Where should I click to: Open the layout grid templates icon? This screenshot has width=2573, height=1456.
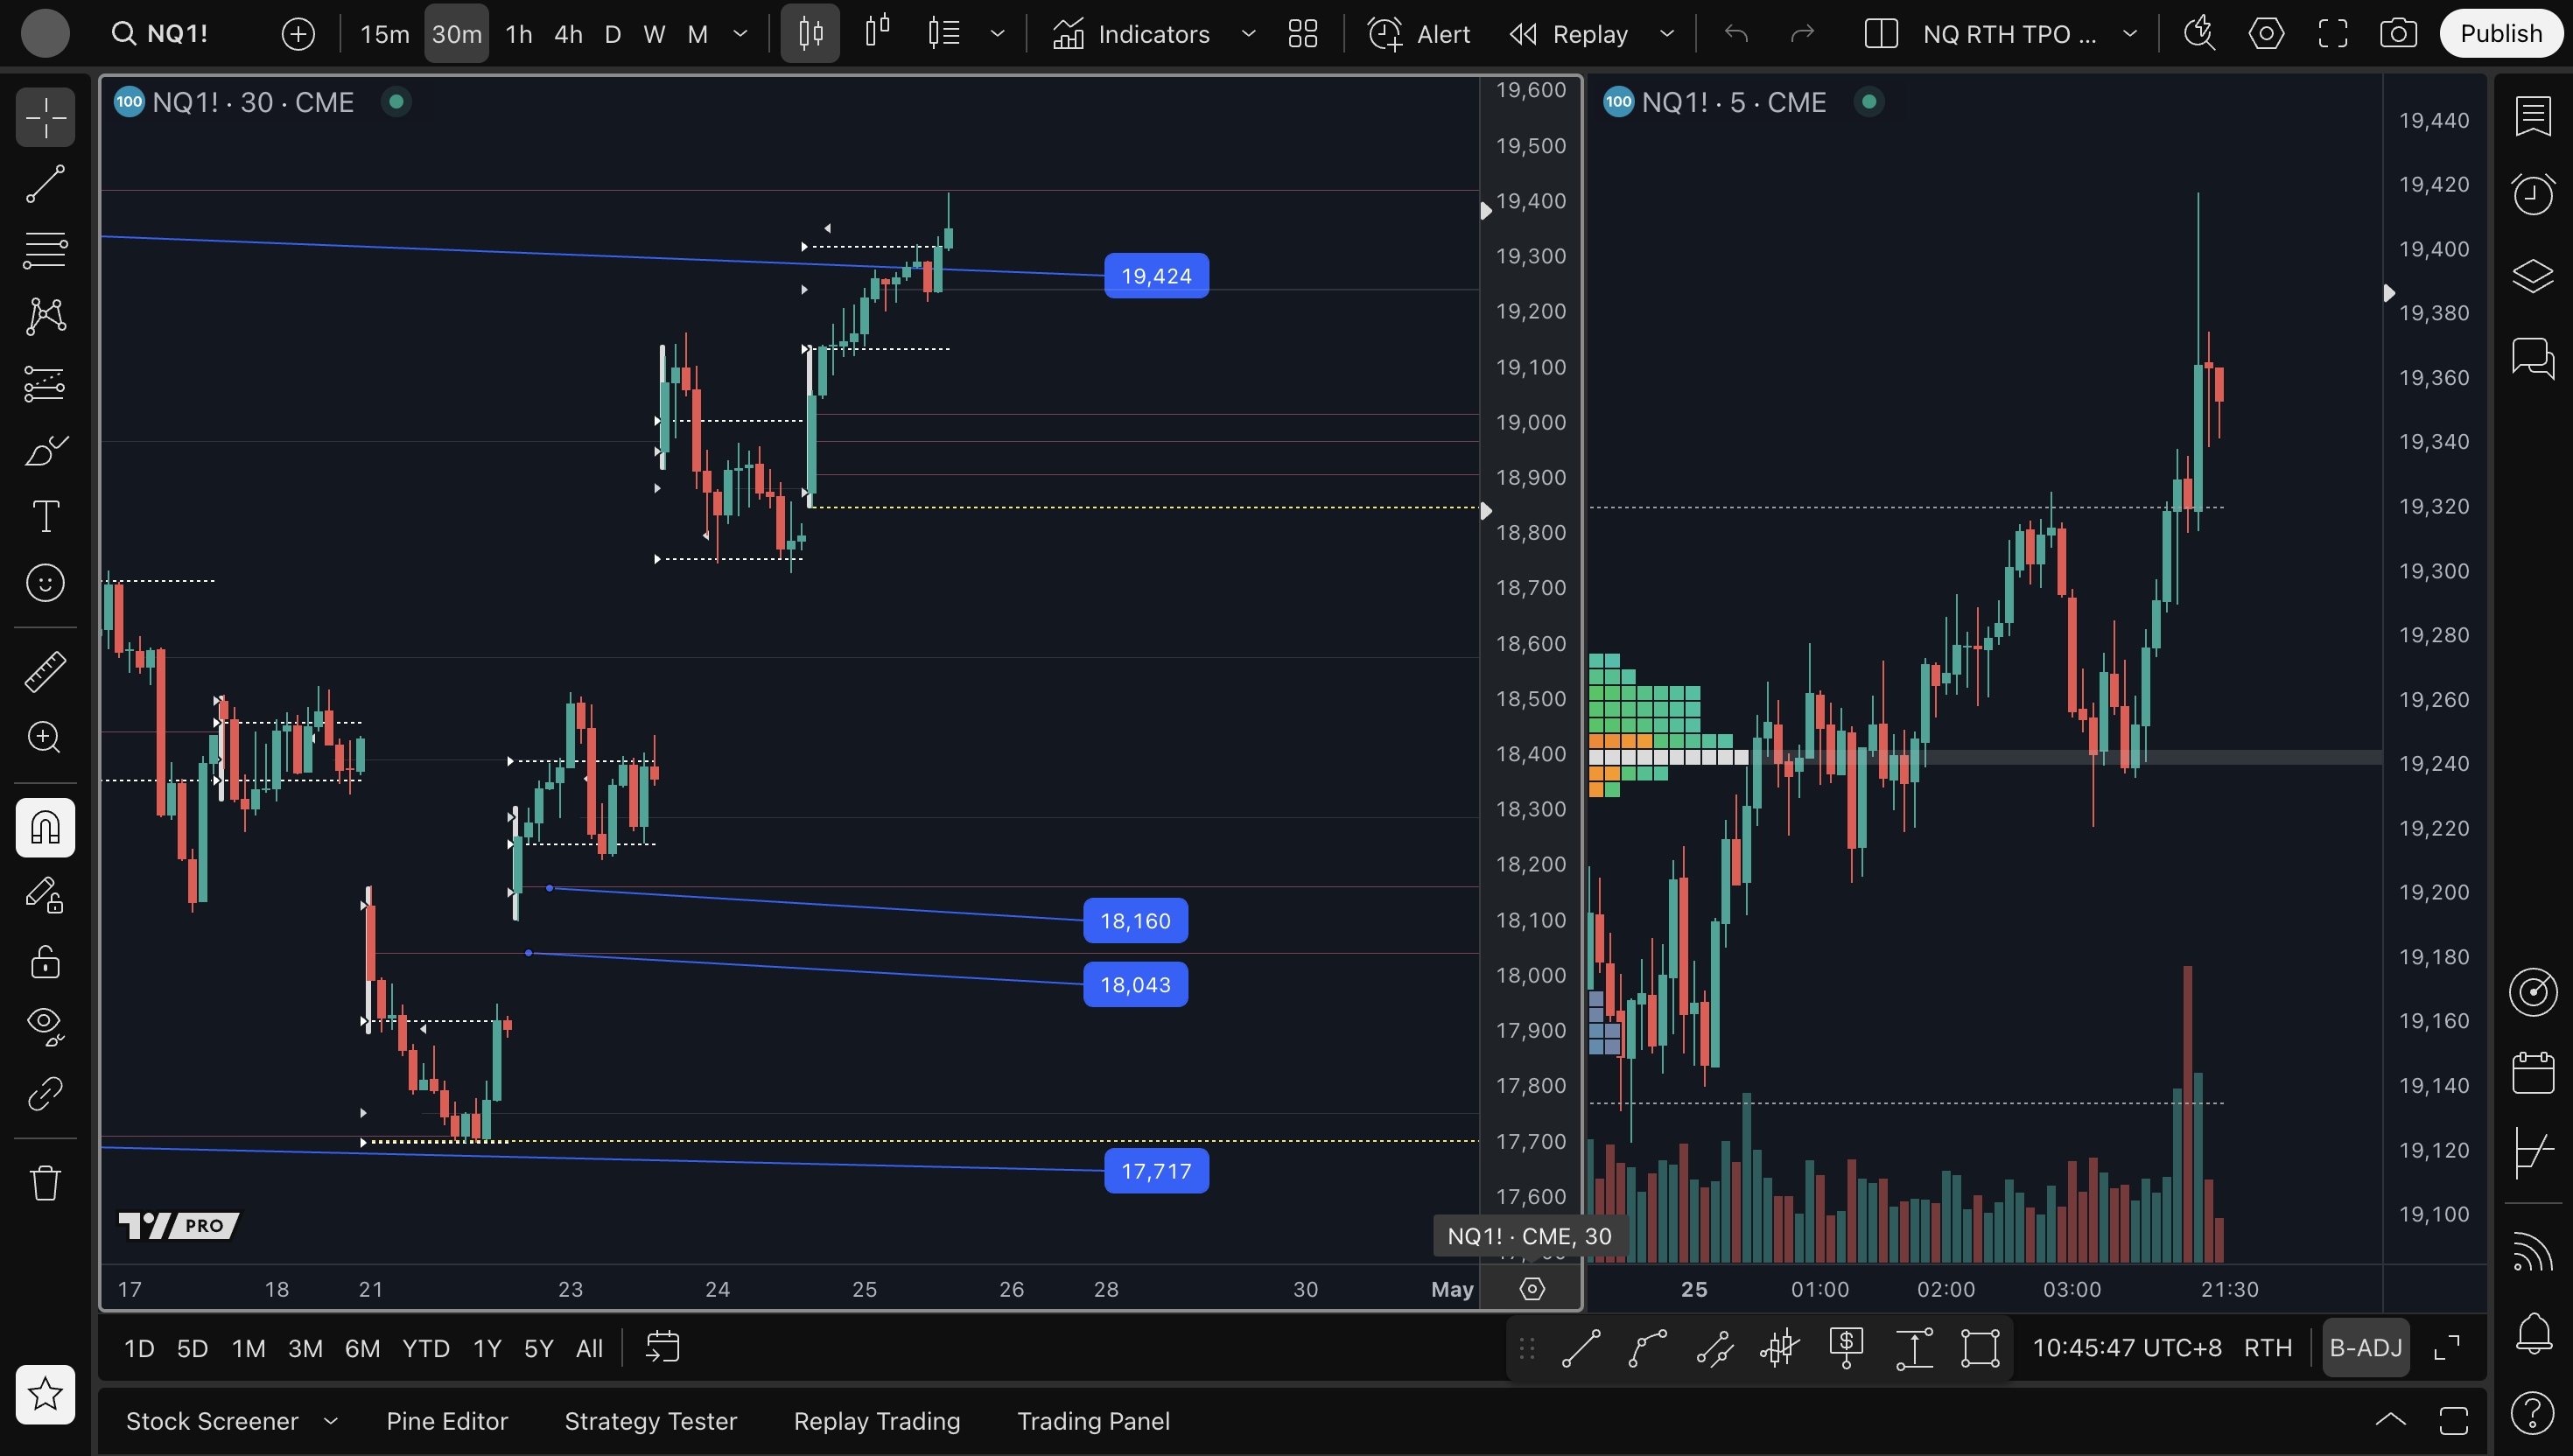tap(1302, 34)
